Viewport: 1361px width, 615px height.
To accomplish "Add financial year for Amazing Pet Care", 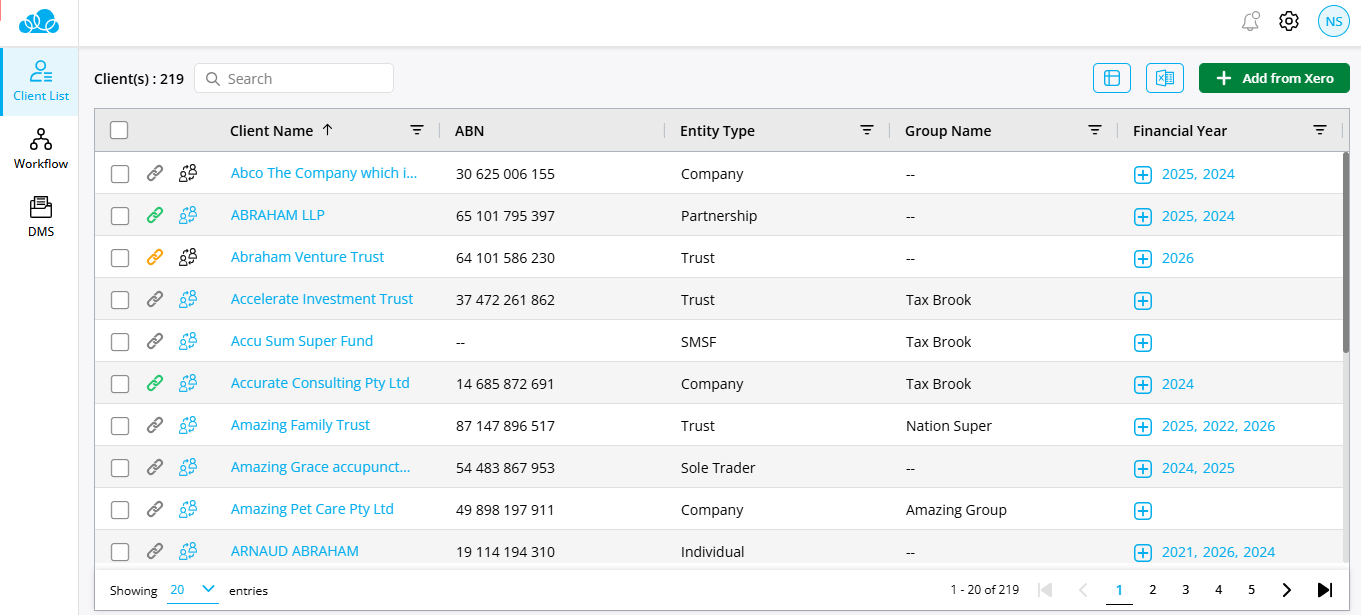I will pyautogui.click(x=1143, y=510).
